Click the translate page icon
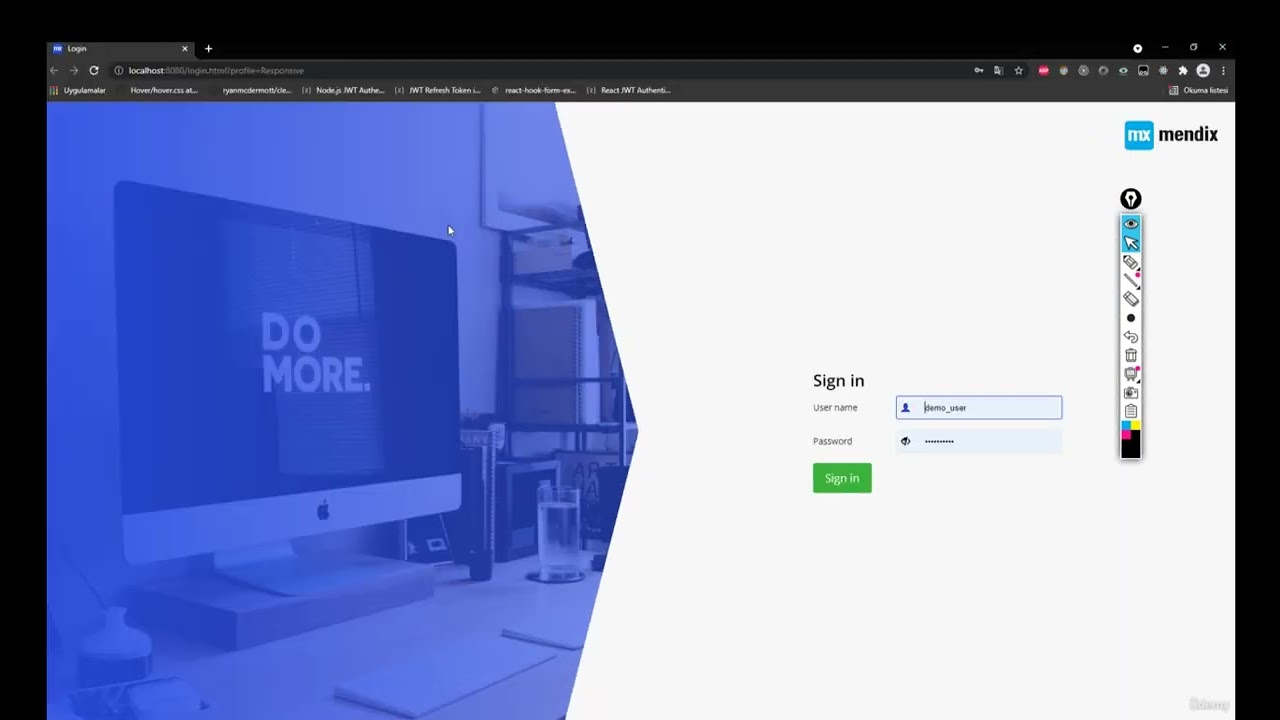 998,70
